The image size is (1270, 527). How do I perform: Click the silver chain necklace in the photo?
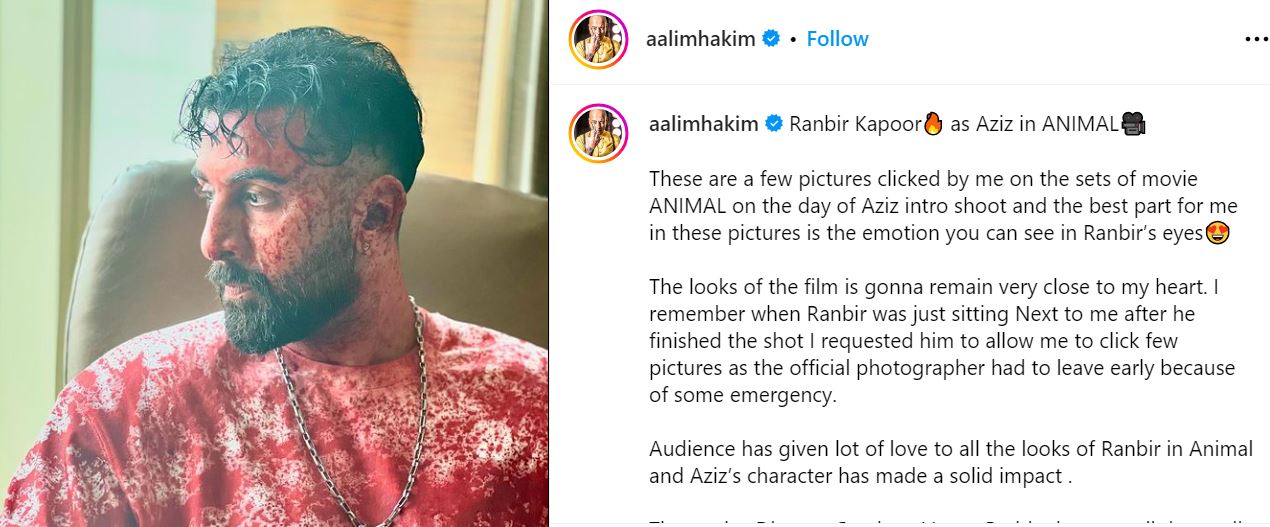click(350, 410)
